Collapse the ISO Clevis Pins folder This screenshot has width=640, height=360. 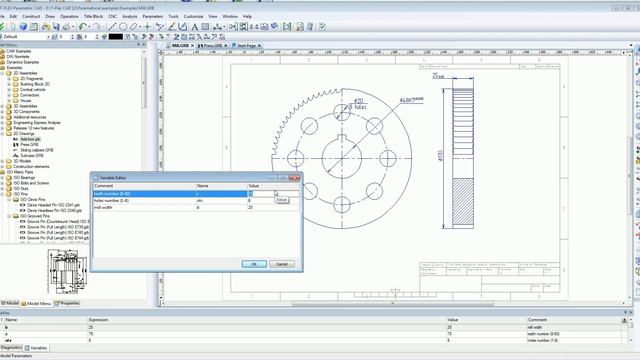pyautogui.click(x=9, y=200)
